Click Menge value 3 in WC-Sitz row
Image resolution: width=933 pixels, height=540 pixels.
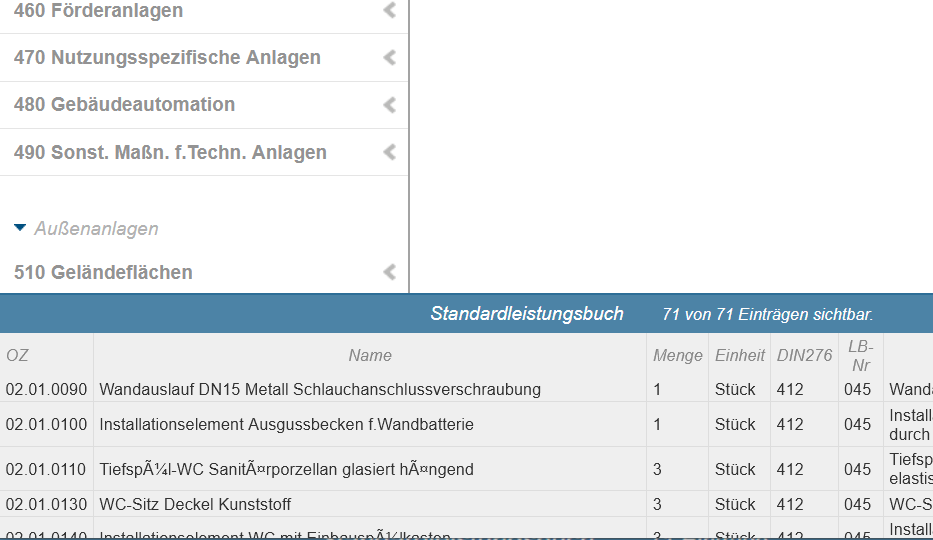657,504
